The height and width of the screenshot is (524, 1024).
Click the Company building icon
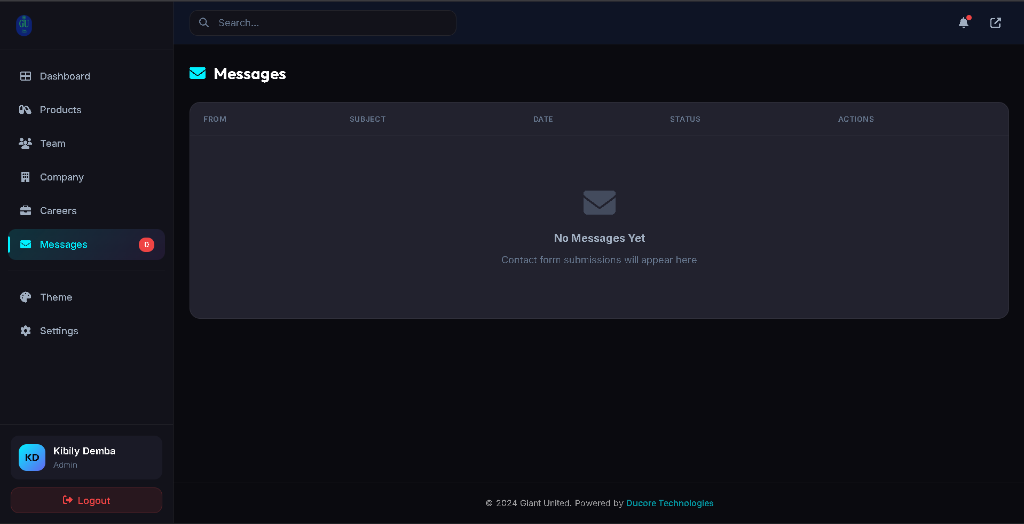pyautogui.click(x=26, y=177)
